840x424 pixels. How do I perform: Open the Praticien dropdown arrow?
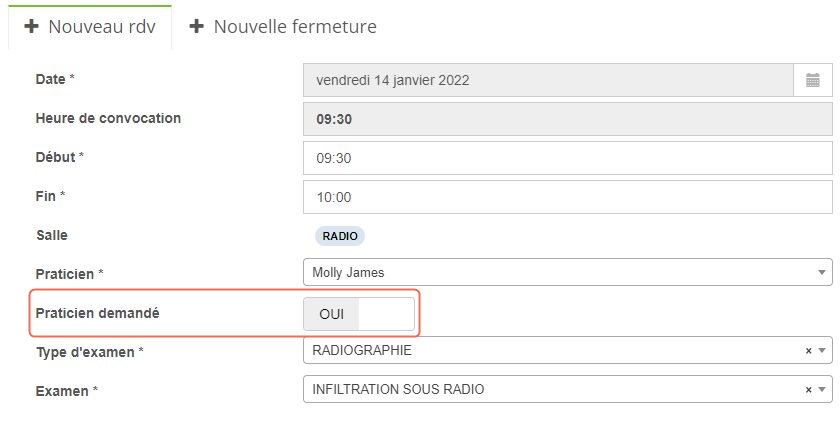[x=822, y=272]
